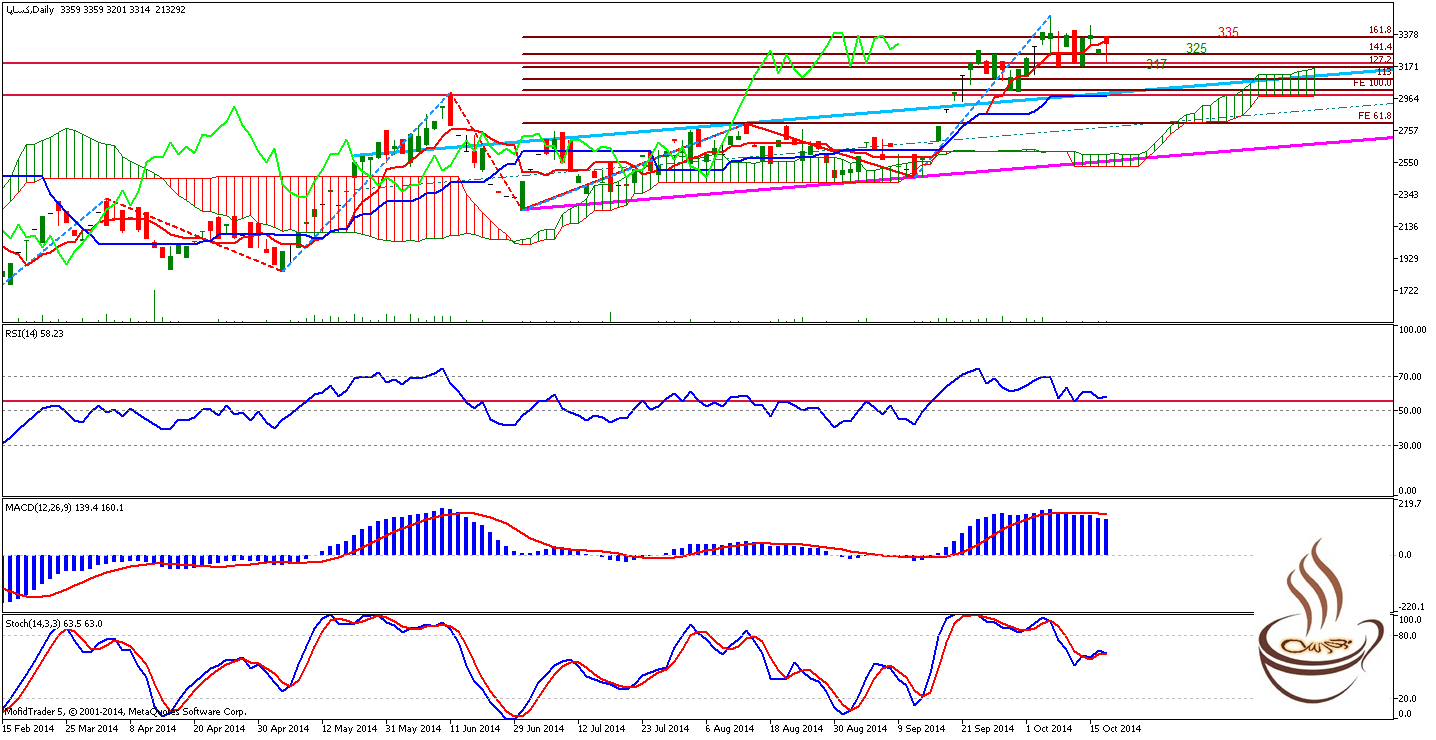Click the 15 Oct 2014 date label

(x=1115, y=729)
